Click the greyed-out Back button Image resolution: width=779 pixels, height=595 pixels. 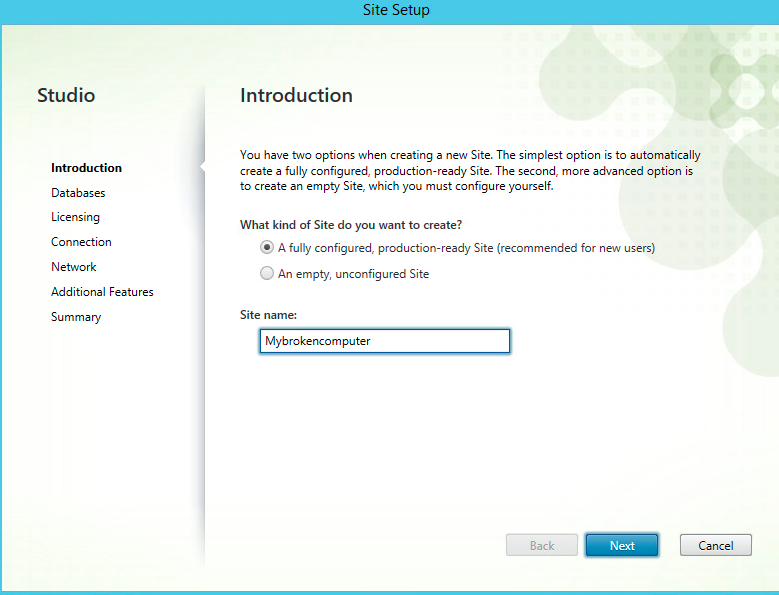point(542,545)
